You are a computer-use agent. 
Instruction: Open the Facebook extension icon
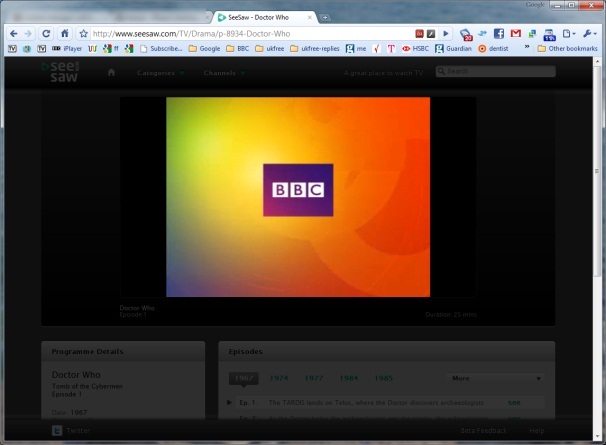click(499, 34)
